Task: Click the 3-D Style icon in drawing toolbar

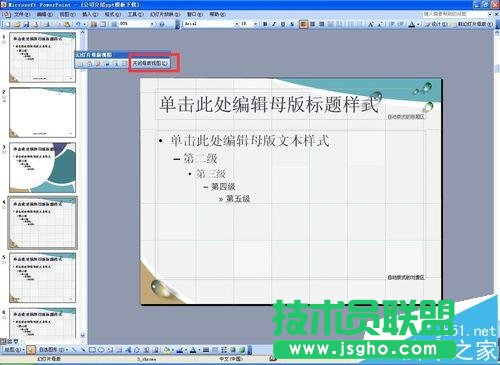Action: click(242, 350)
